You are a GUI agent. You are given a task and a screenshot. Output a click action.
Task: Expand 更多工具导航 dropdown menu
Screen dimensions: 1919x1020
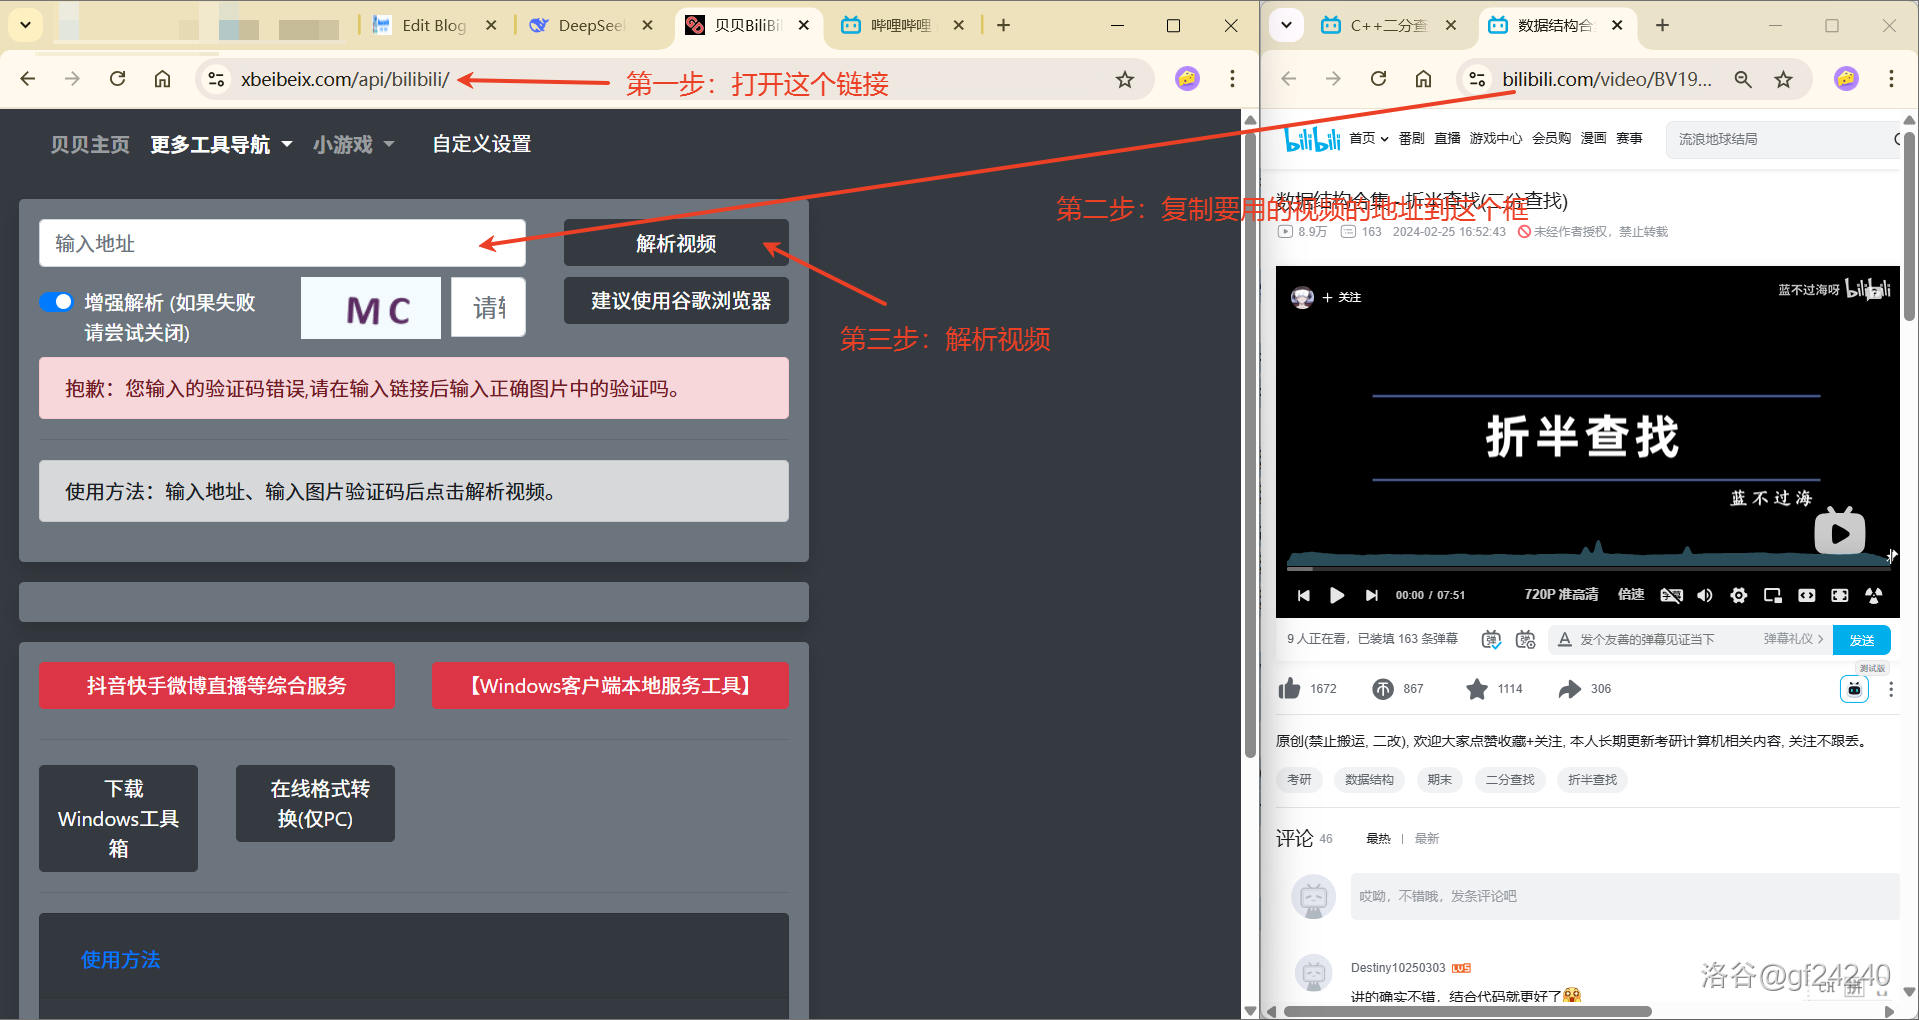221,144
